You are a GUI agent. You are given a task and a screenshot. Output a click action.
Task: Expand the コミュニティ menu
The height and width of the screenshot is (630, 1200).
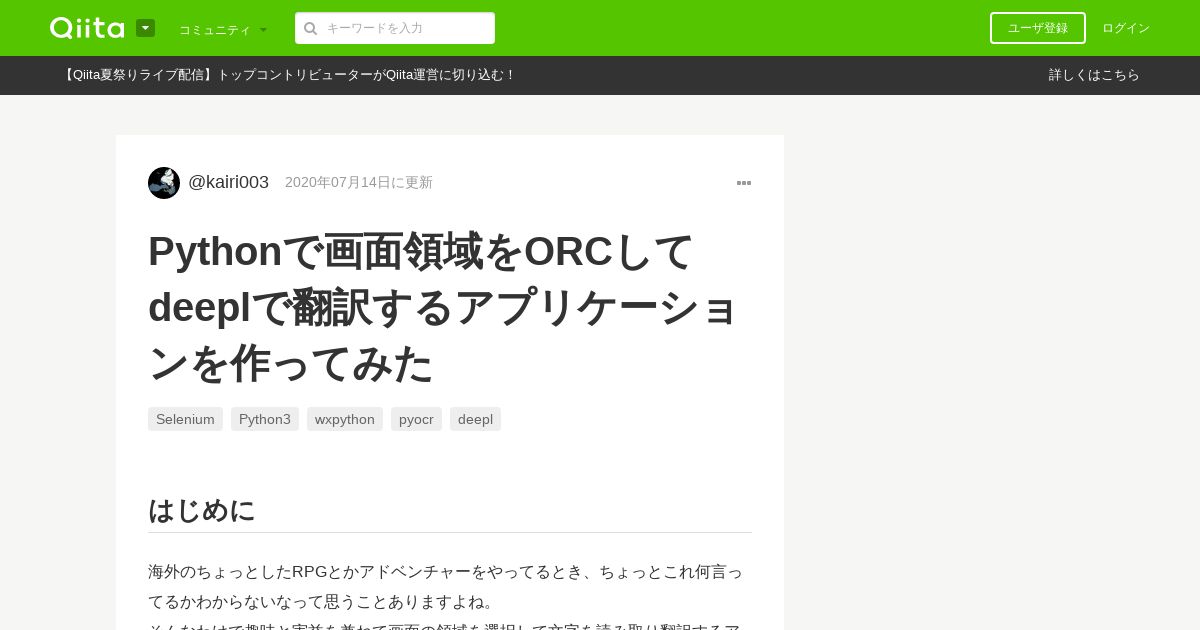pyautogui.click(x=223, y=30)
